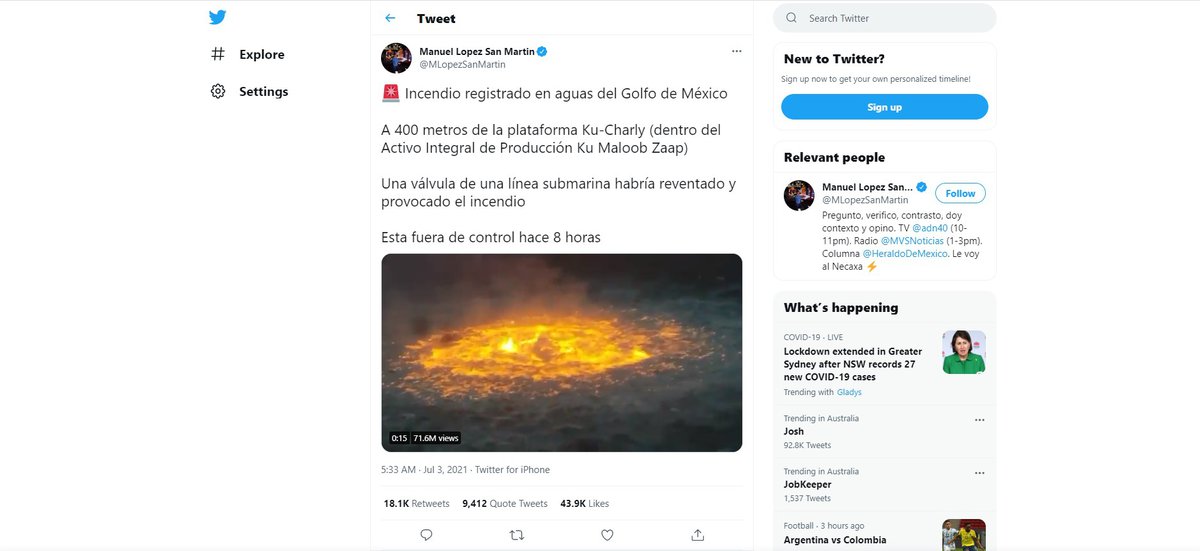Open the Explore hashtag icon

(218, 54)
